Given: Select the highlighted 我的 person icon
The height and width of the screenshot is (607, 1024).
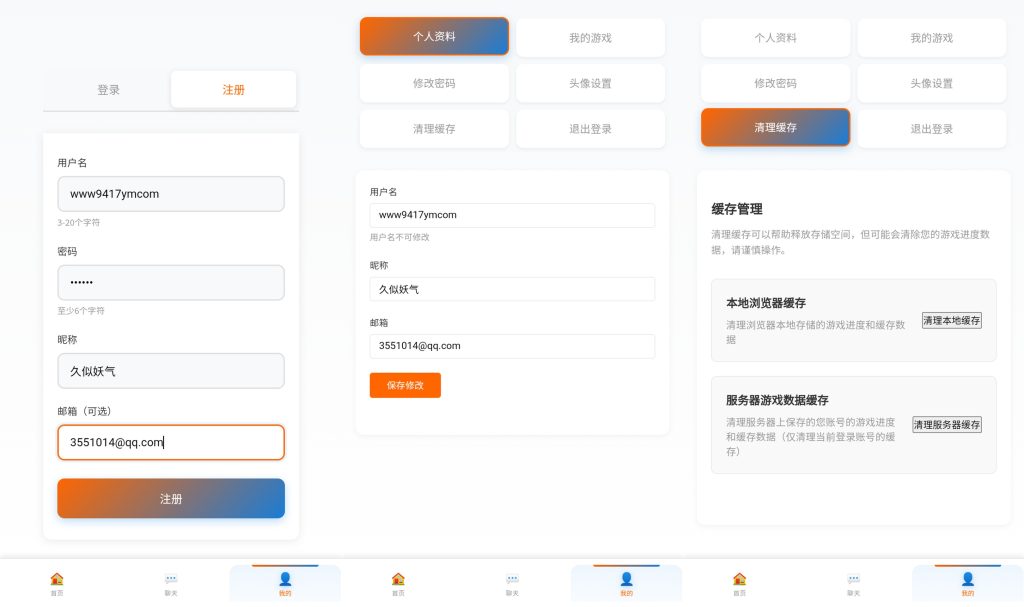Looking at the screenshot, I should click(x=285, y=578).
